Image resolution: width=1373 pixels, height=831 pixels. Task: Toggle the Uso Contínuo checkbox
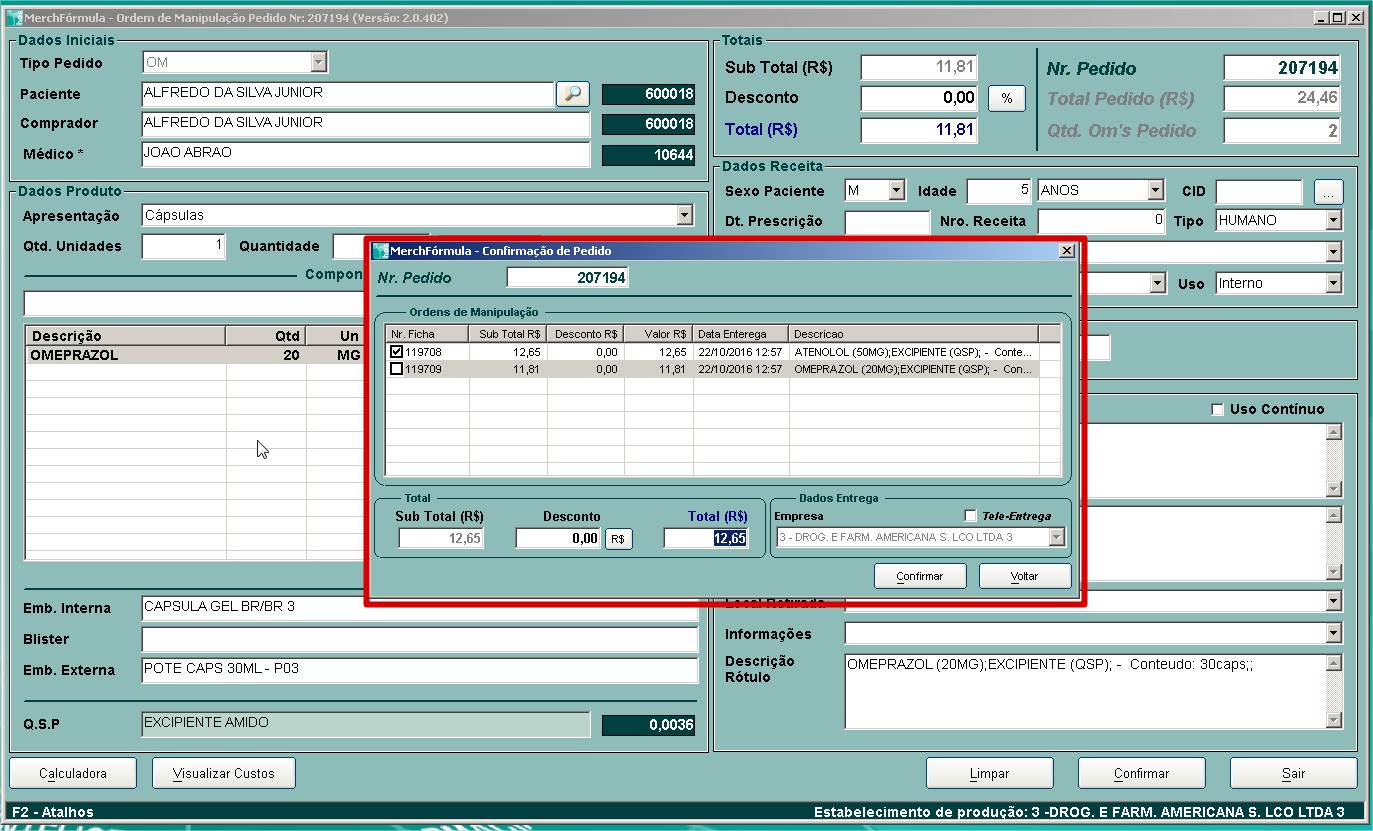[1217, 409]
